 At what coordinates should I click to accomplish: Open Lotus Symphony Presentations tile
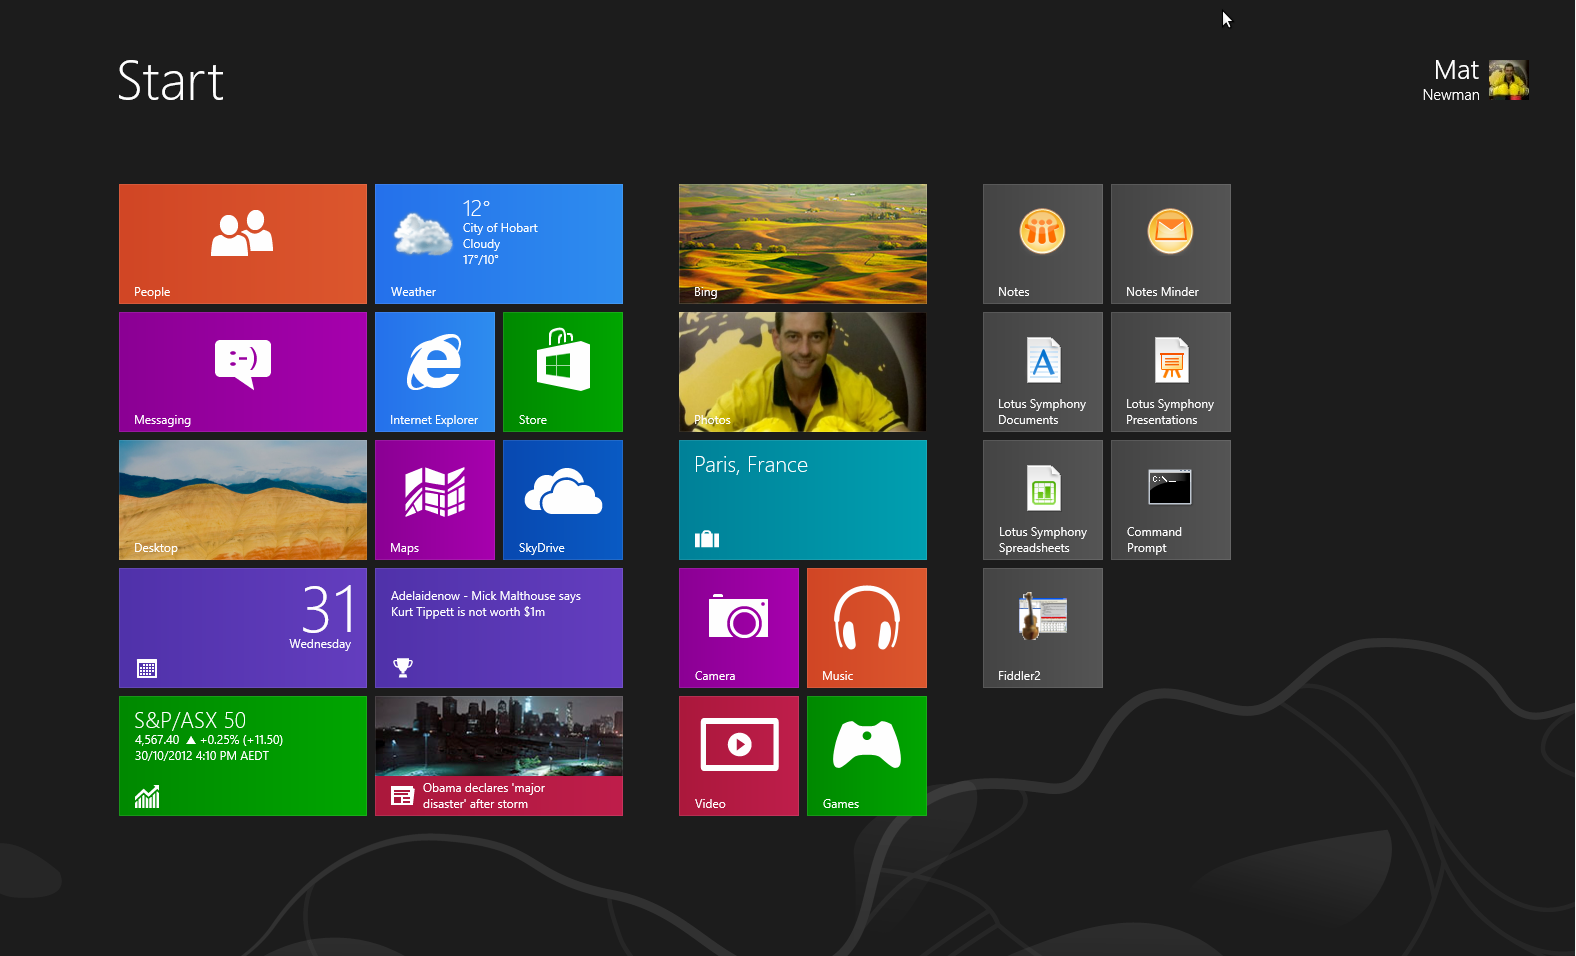pyautogui.click(x=1171, y=372)
